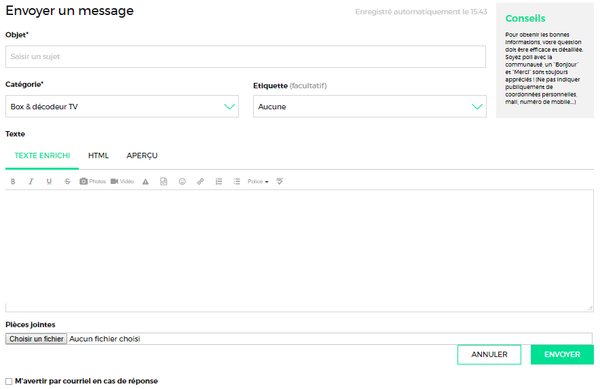Click the ANNULER button

(x=489, y=355)
